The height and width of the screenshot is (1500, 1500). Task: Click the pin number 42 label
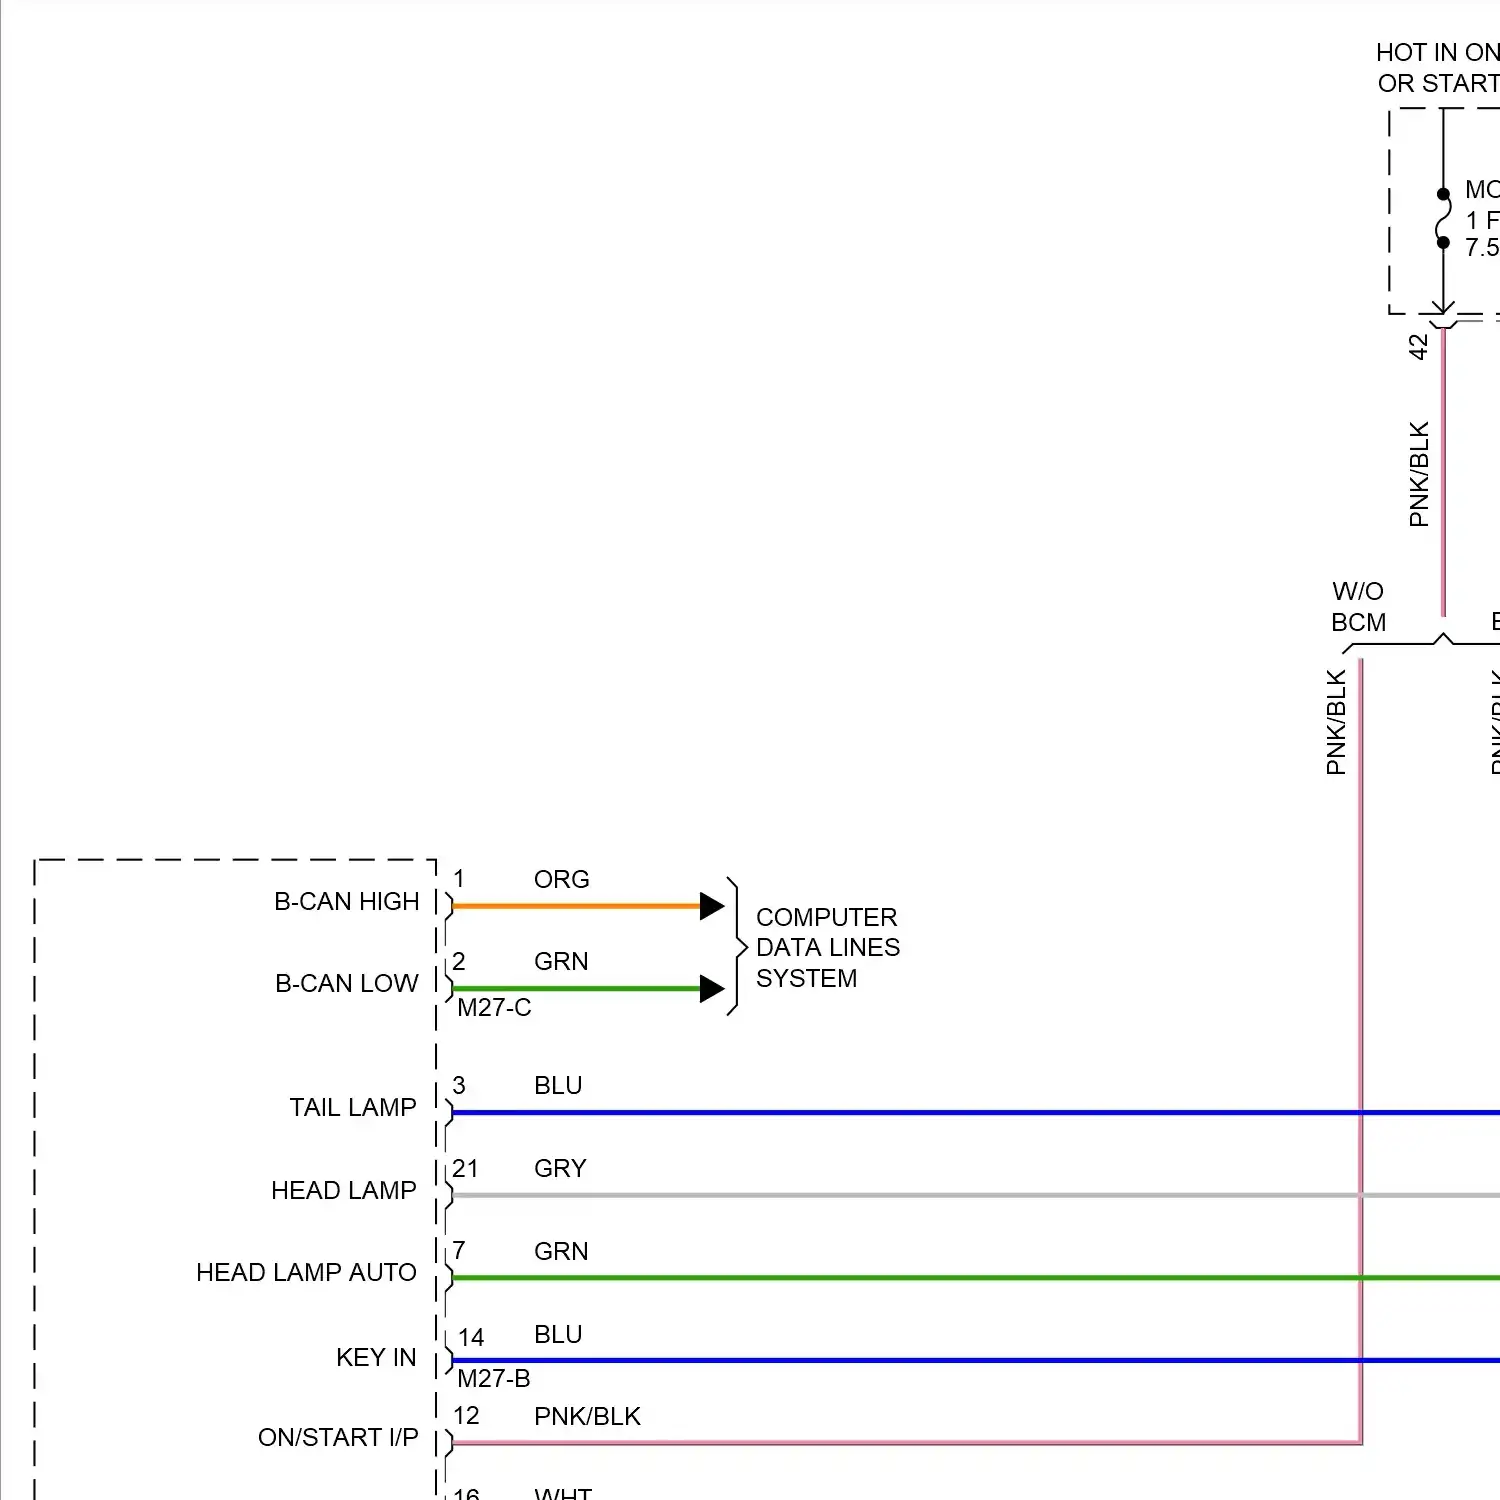pos(1418,347)
